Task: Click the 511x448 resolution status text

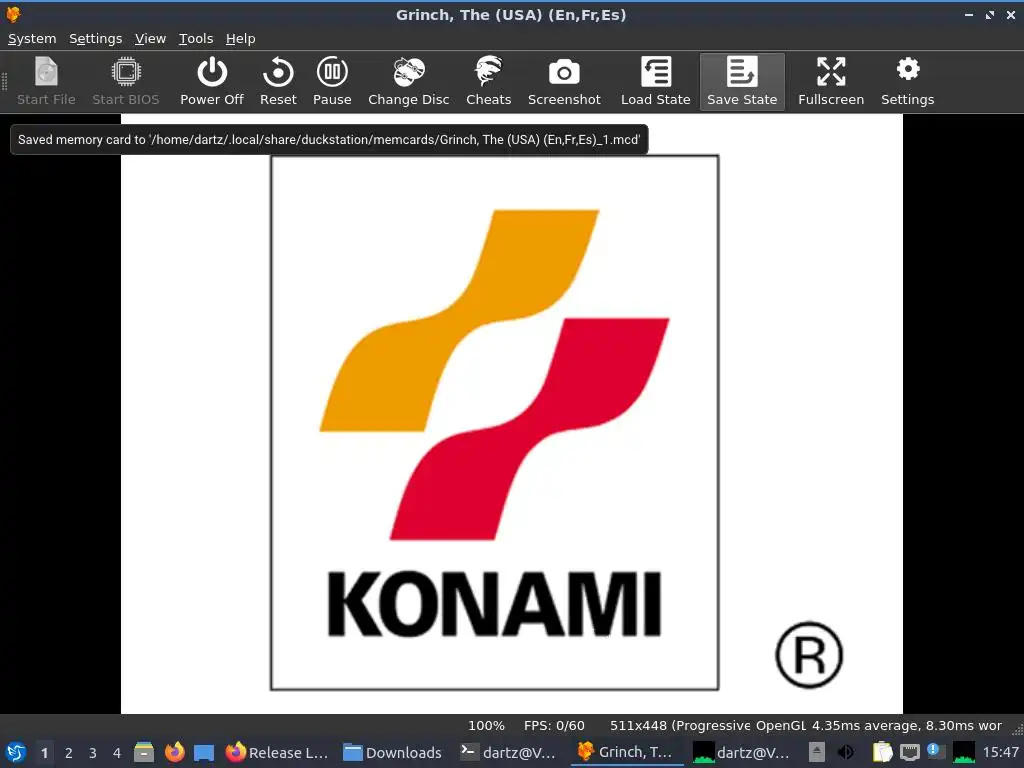Action: pyautogui.click(x=680, y=726)
